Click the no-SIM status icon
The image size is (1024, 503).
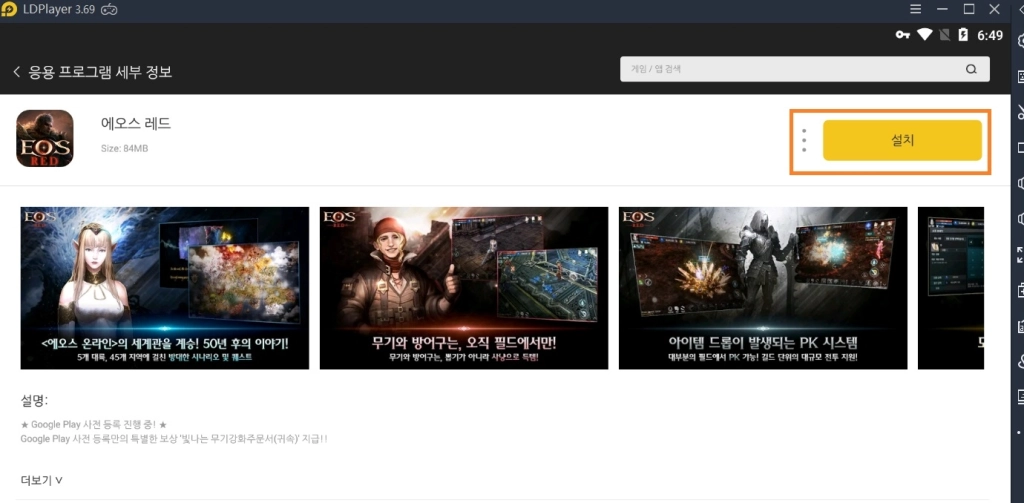(x=943, y=35)
